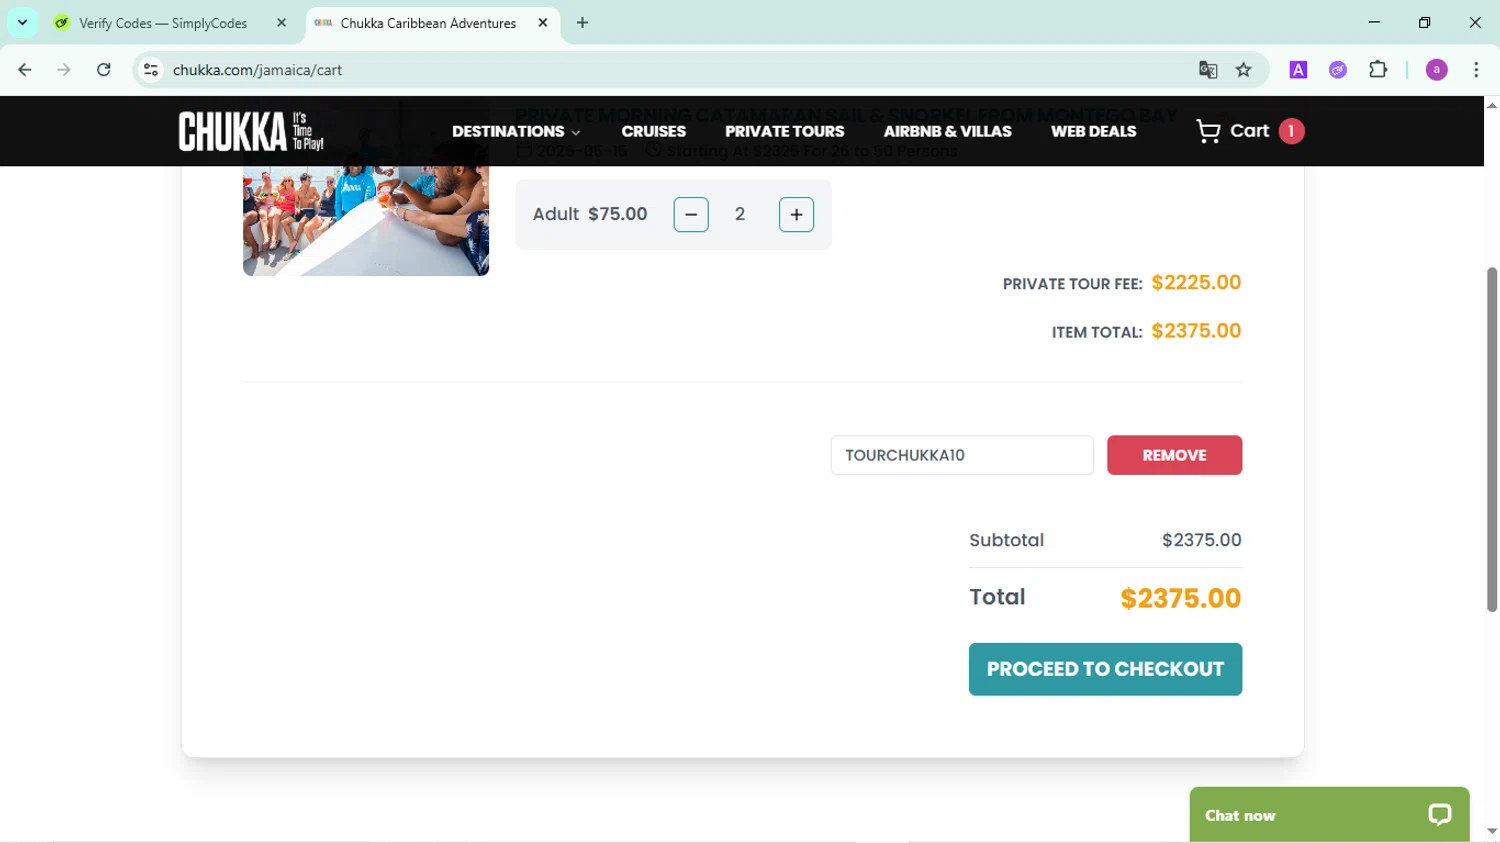Click scrollbar up arrow

pos(1492,105)
